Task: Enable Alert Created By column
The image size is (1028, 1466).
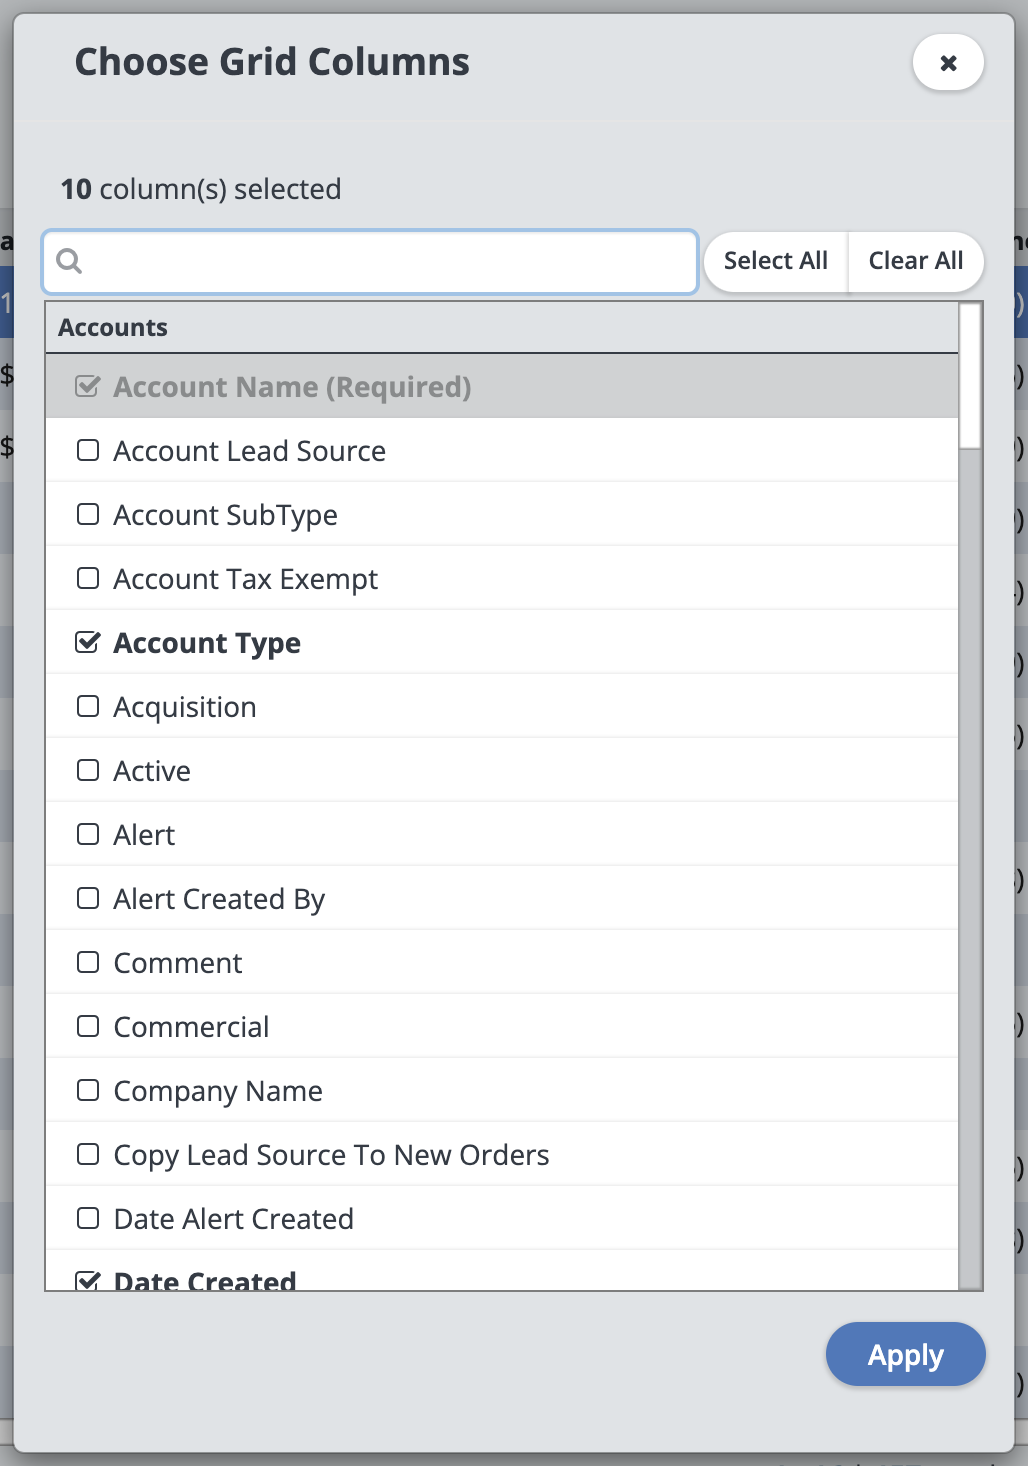Action: 88,899
